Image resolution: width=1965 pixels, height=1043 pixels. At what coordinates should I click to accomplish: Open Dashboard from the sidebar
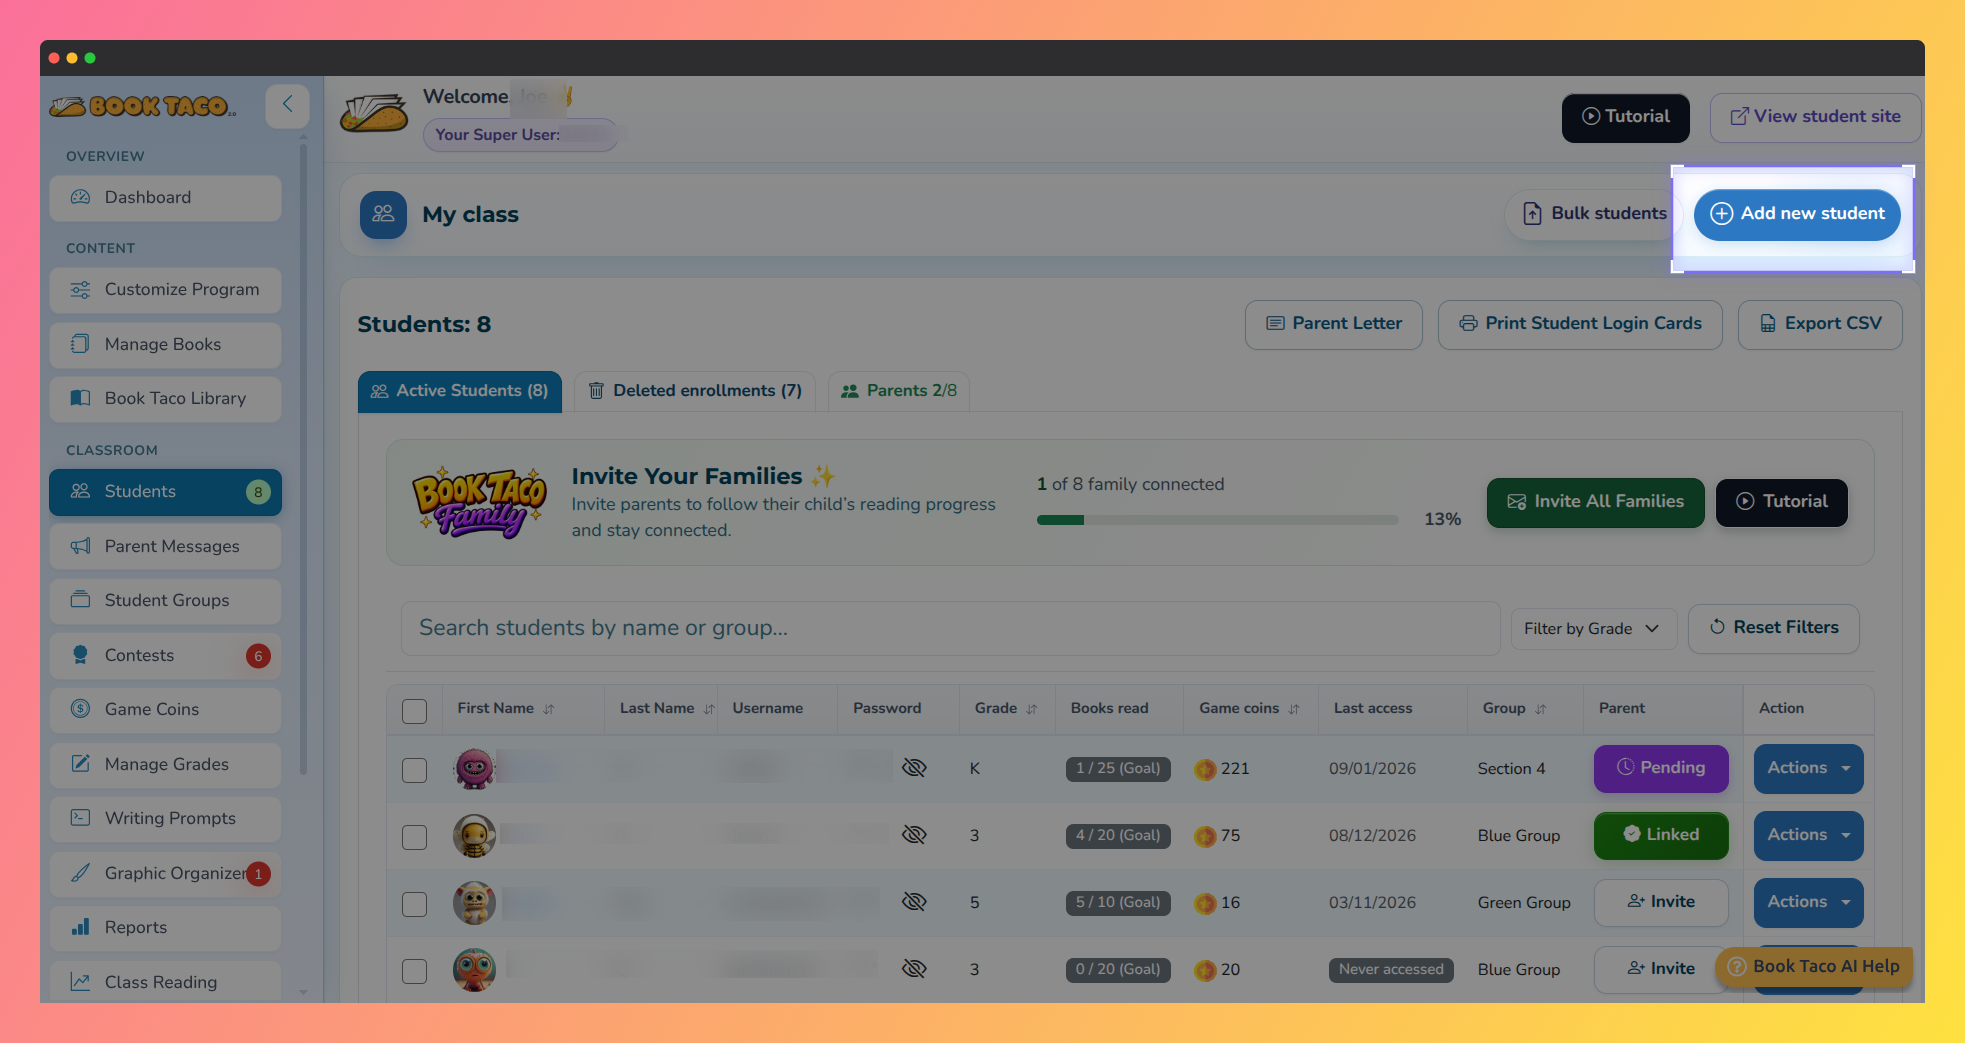pos(165,198)
